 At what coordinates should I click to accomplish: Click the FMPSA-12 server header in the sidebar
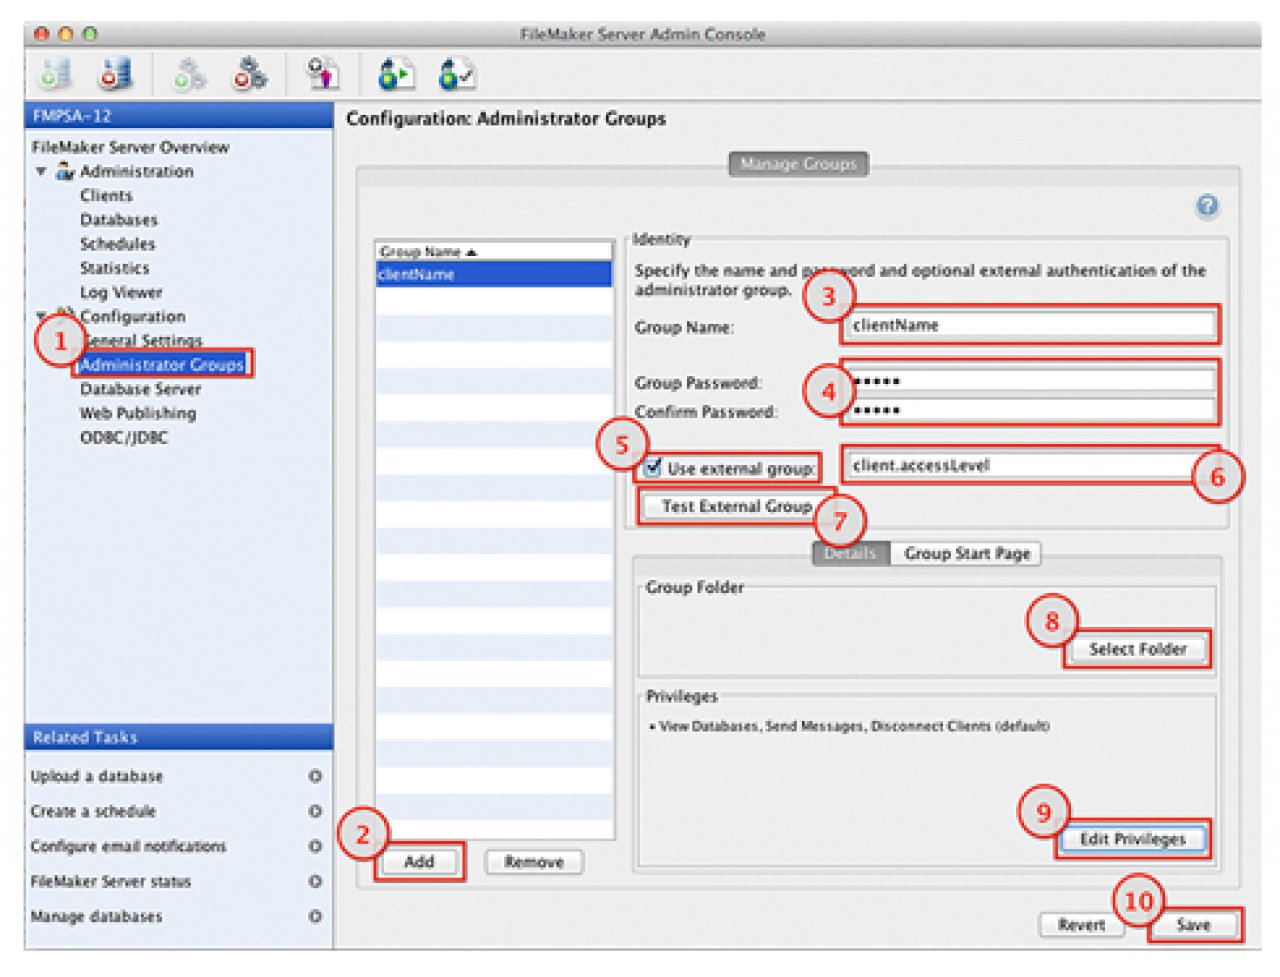coord(179,115)
